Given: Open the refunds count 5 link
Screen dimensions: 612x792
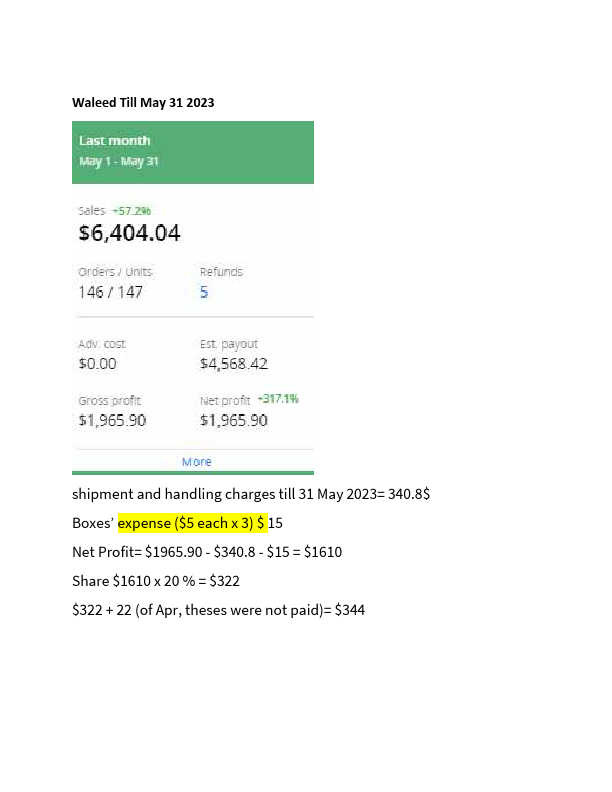Looking at the screenshot, I should 204,292.
